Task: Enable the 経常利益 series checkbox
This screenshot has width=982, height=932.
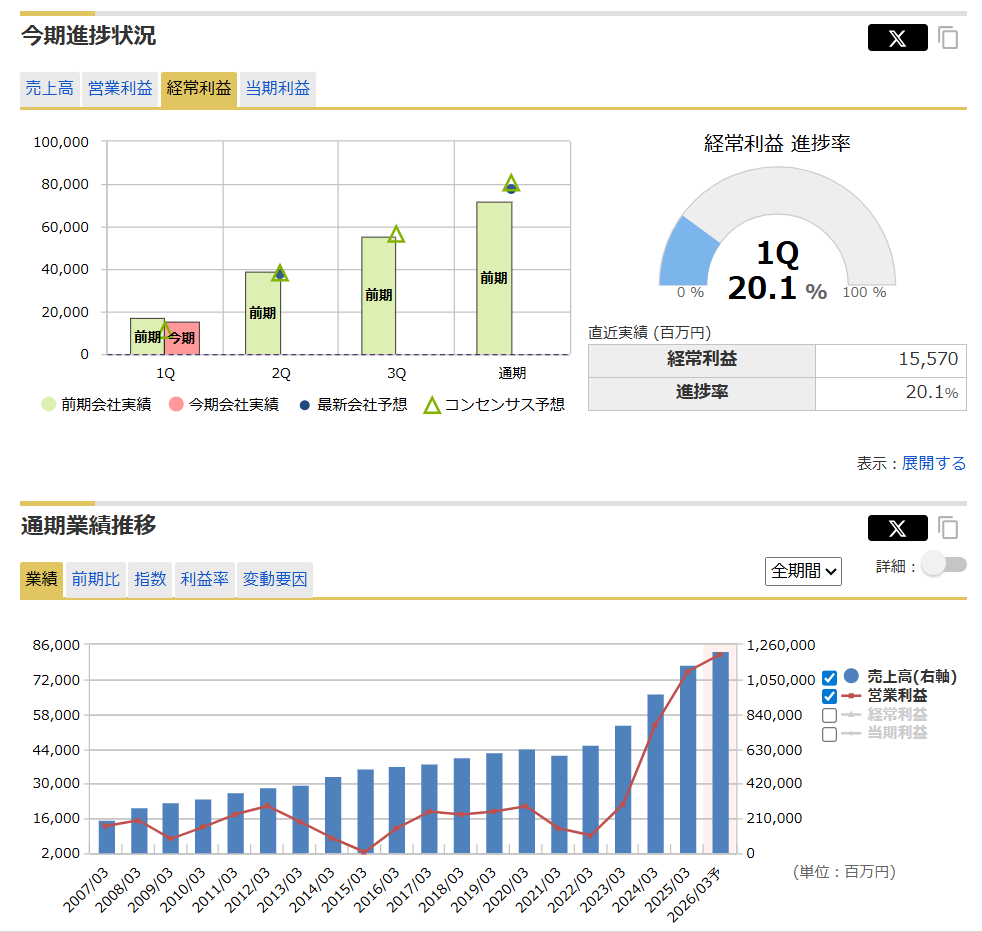Action: coord(829,715)
